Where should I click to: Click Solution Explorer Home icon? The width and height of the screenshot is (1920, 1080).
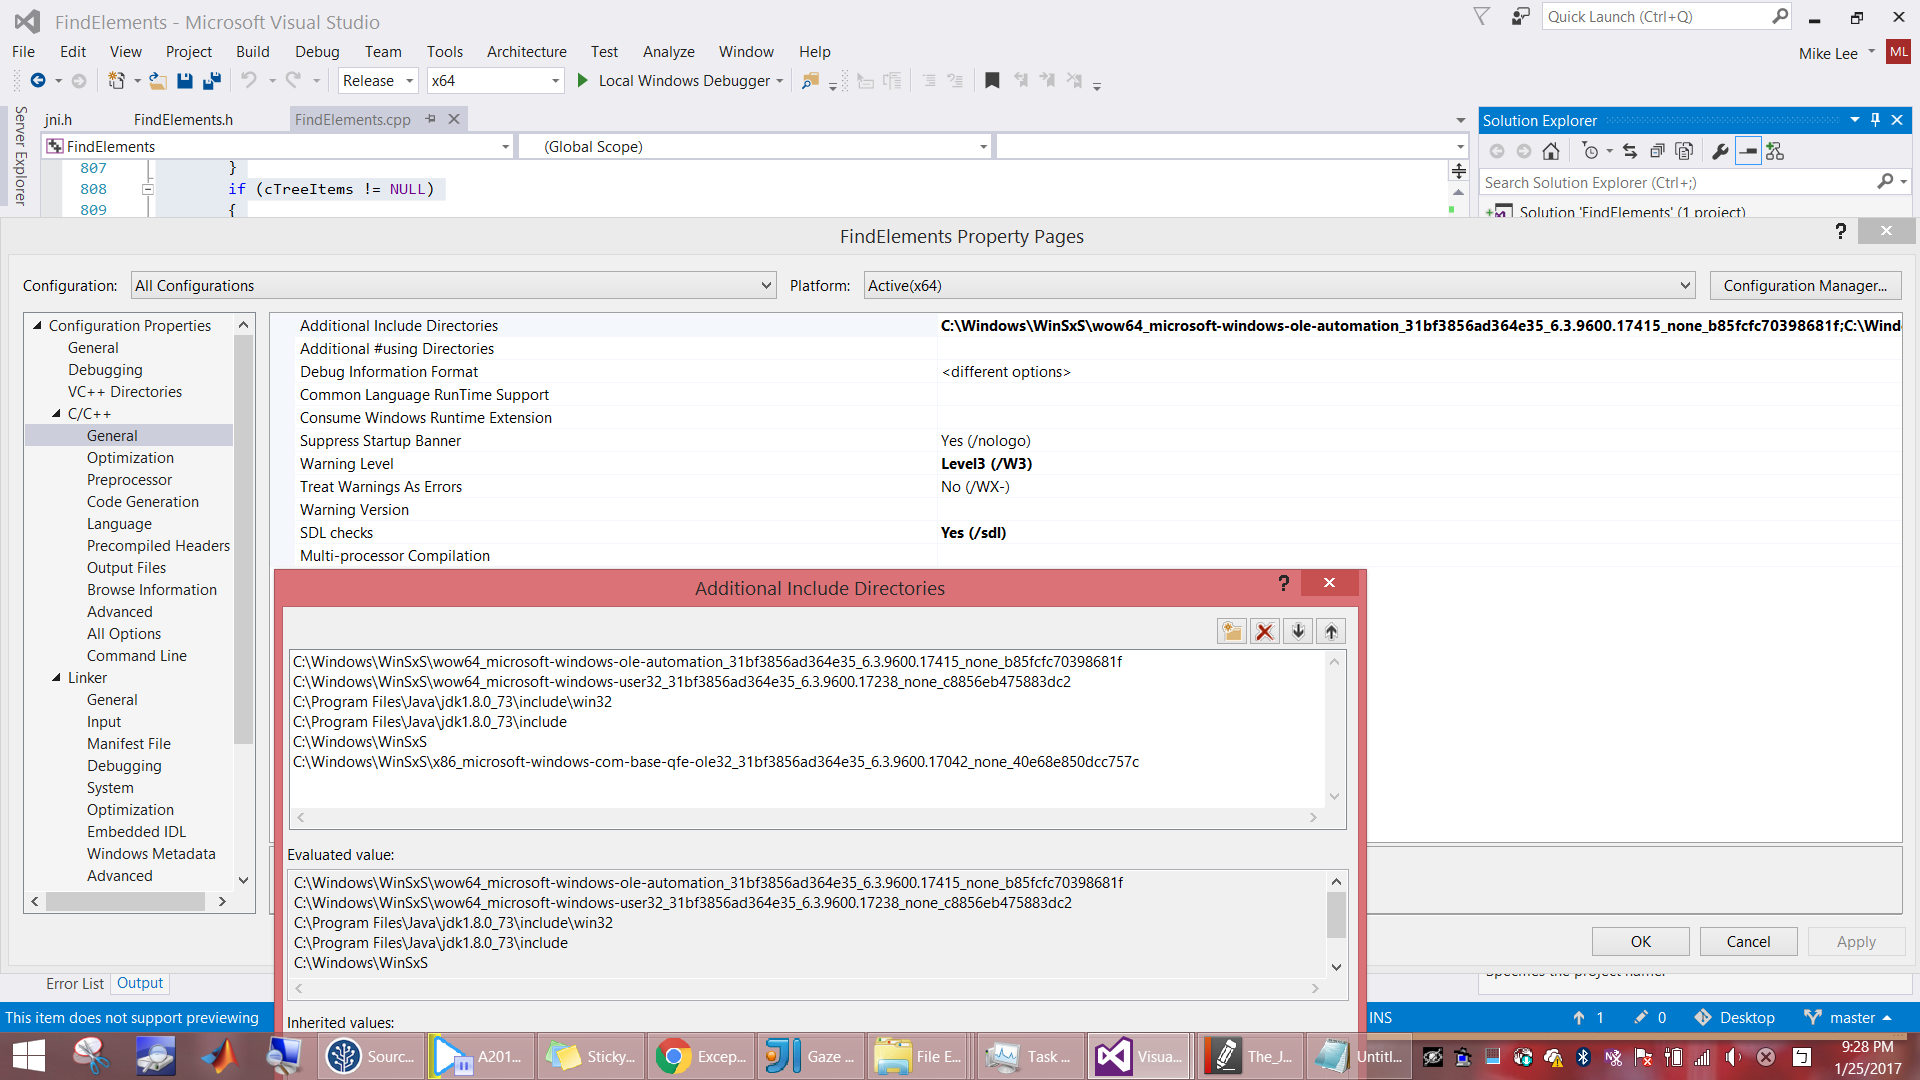1551,152
